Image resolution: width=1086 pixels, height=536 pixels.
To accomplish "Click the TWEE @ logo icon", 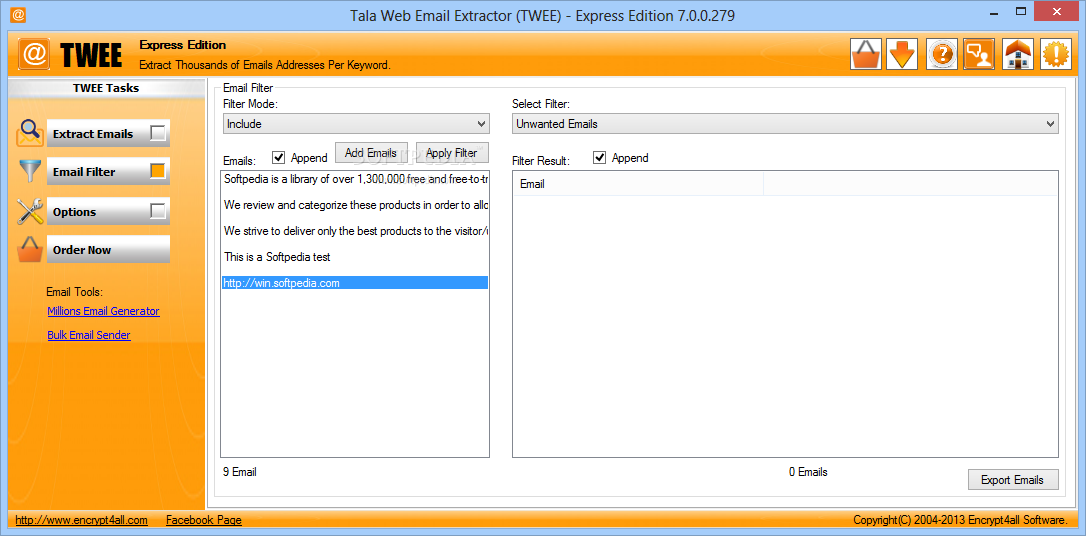I will 34,55.
